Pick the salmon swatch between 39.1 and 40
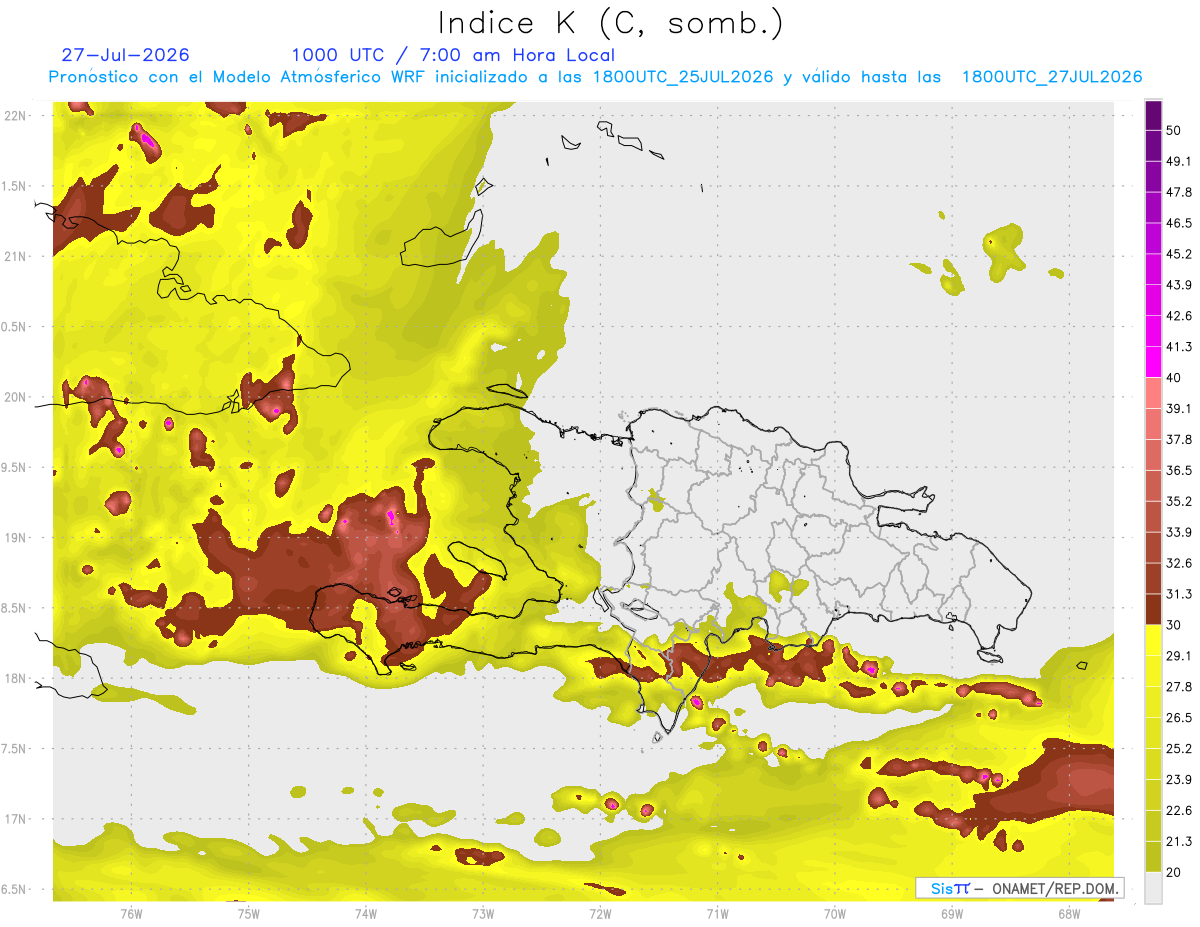The image size is (1200, 927). 1154,393
